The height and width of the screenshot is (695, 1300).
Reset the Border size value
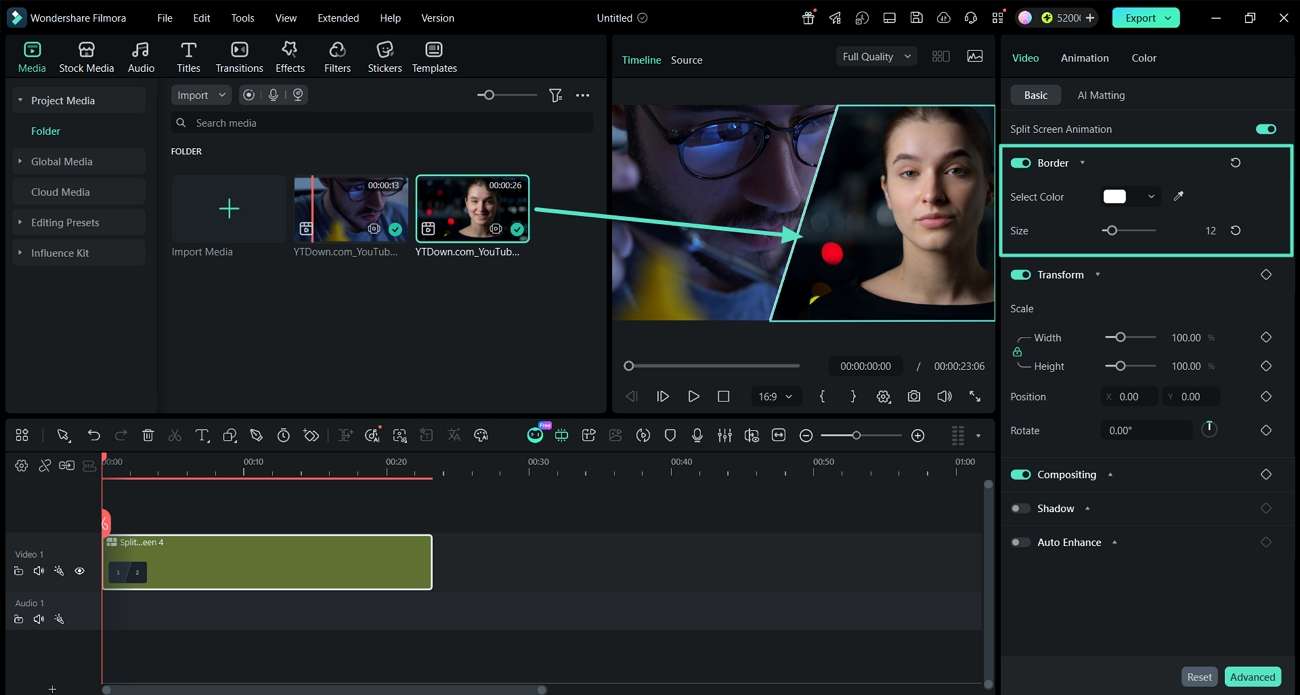click(x=1235, y=230)
